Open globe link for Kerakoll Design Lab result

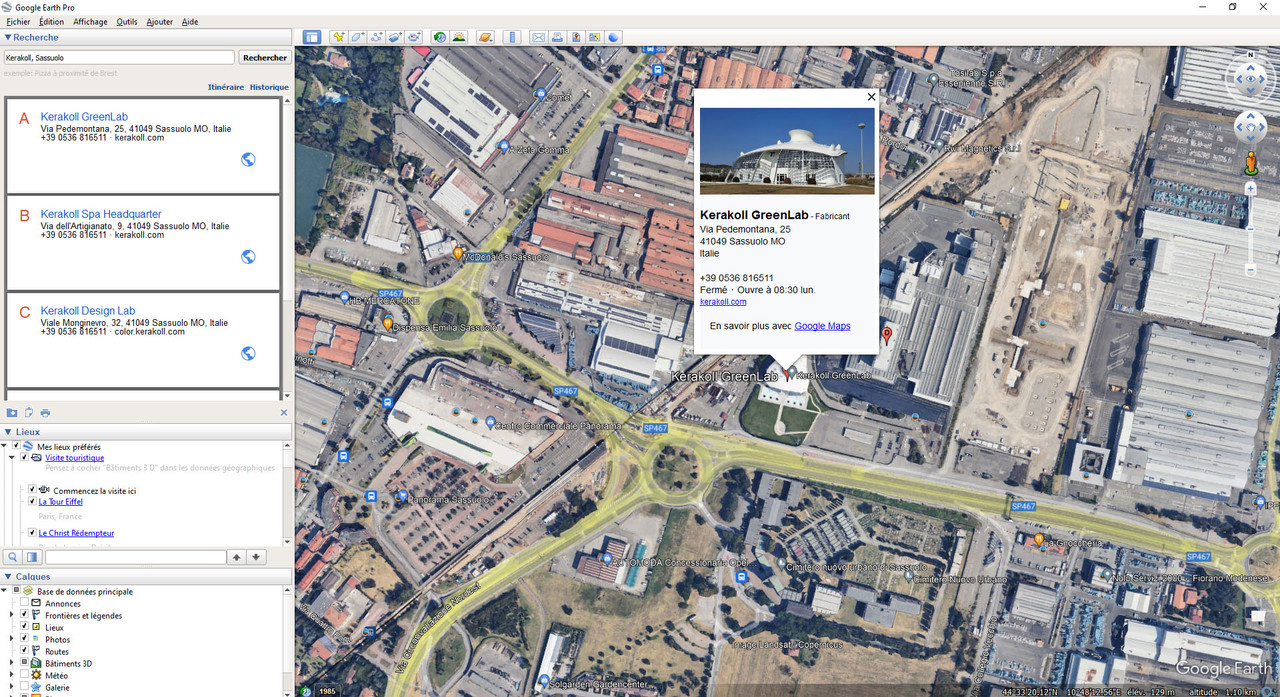(x=248, y=353)
